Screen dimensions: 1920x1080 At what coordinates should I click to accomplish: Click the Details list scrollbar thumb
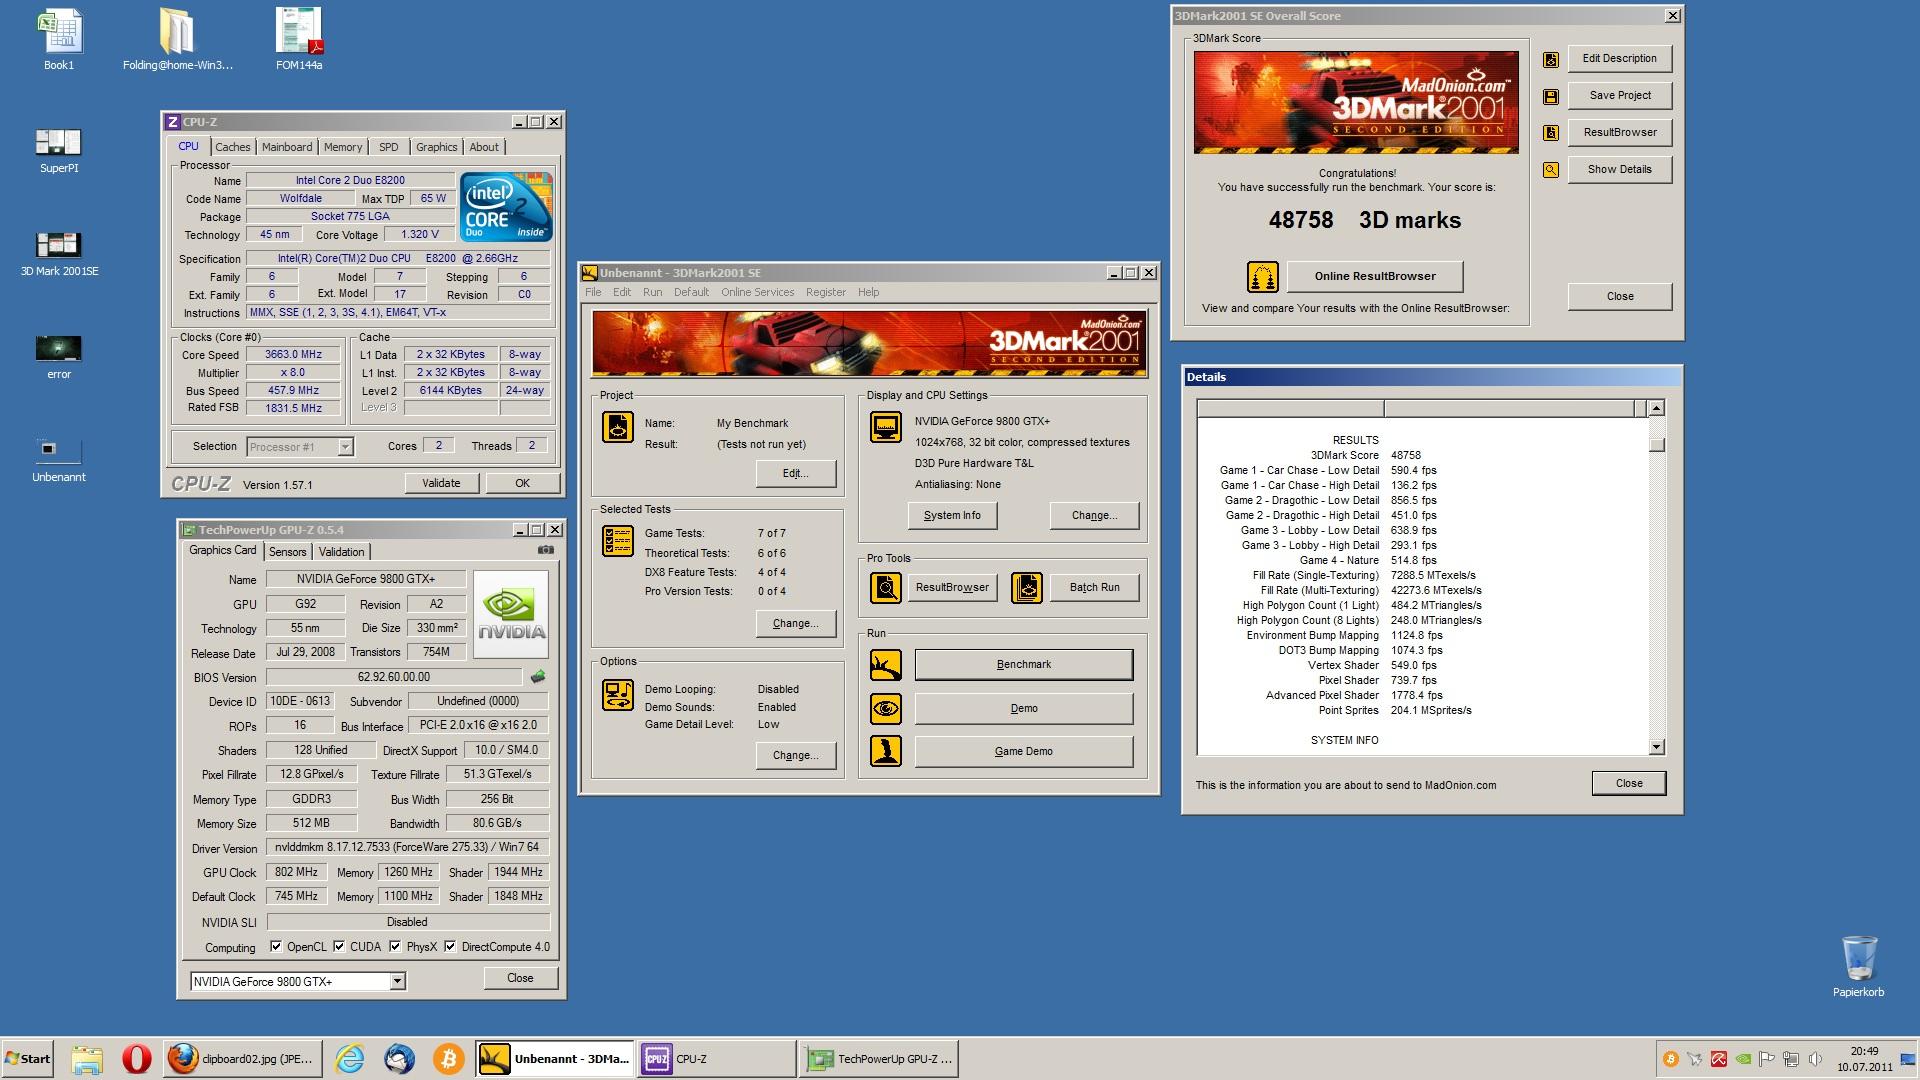point(1656,444)
